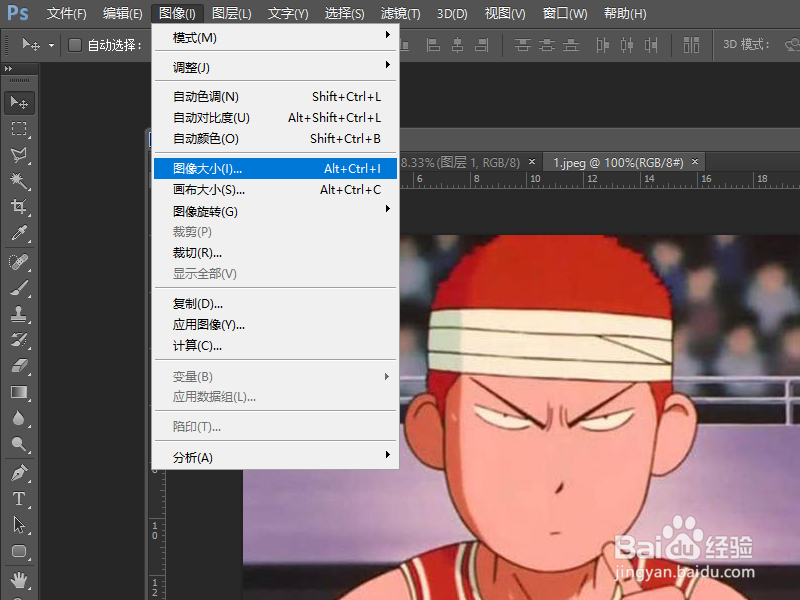Image resolution: width=800 pixels, height=600 pixels.
Task: Select the Clone Stamp tool
Action: pos(19,314)
